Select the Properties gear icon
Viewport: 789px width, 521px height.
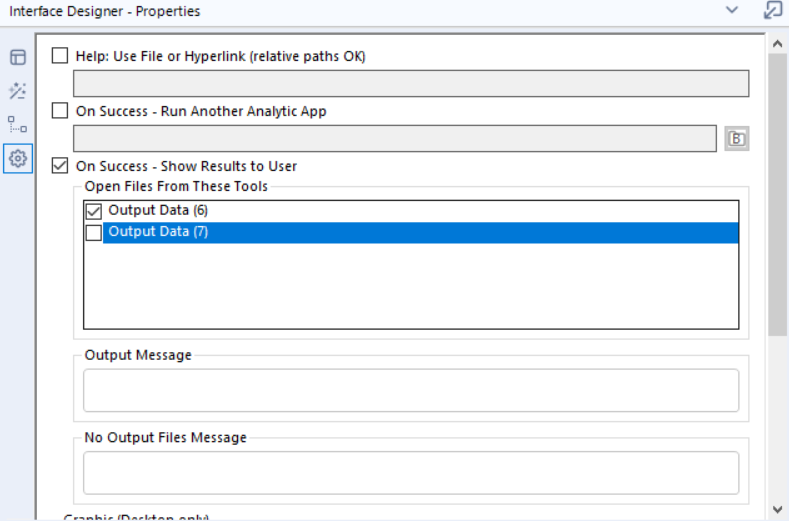coord(18,157)
